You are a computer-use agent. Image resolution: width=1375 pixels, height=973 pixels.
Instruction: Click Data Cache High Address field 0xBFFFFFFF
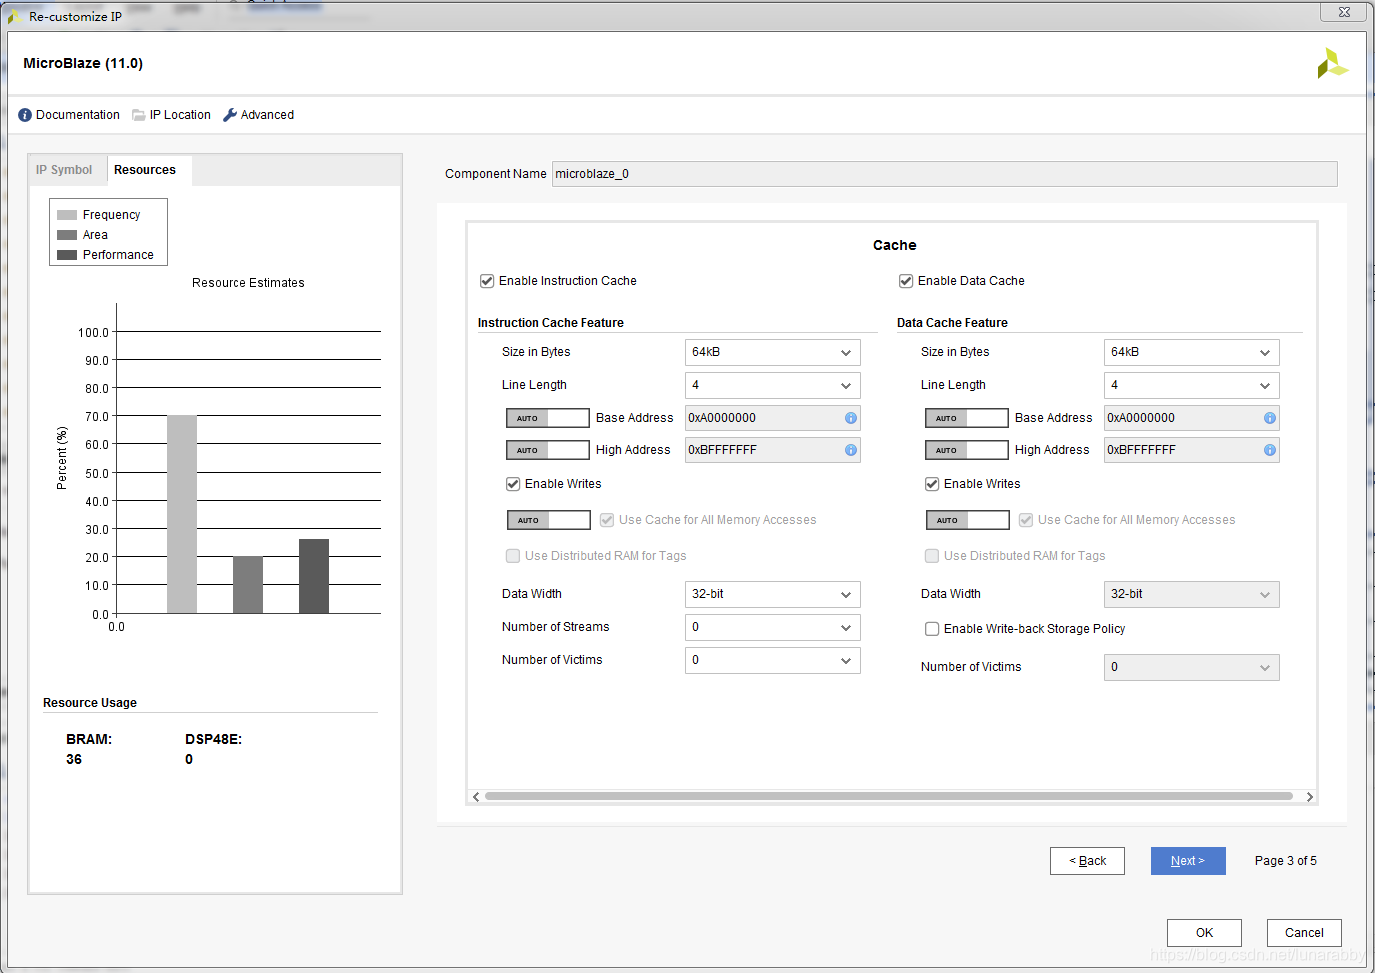click(x=1192, y=450)
